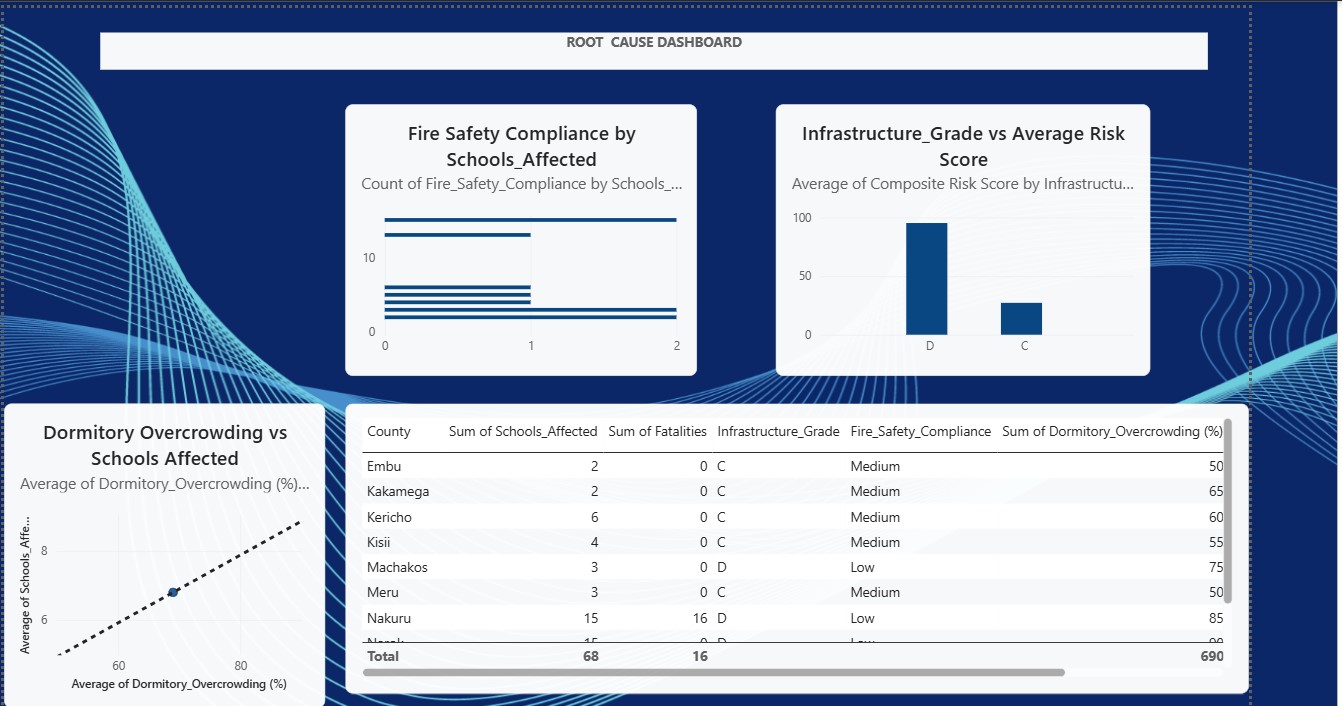Click the table's horizontal scrollbar thumb
1342x706 pixels.
[x=714, y=672]
